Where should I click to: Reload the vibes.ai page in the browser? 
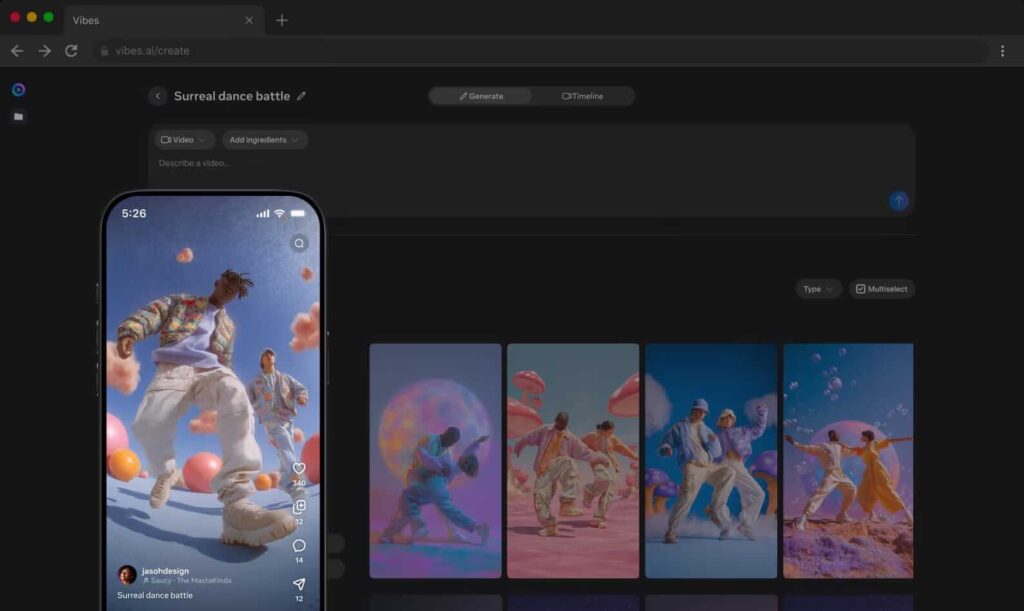(70, 50)
